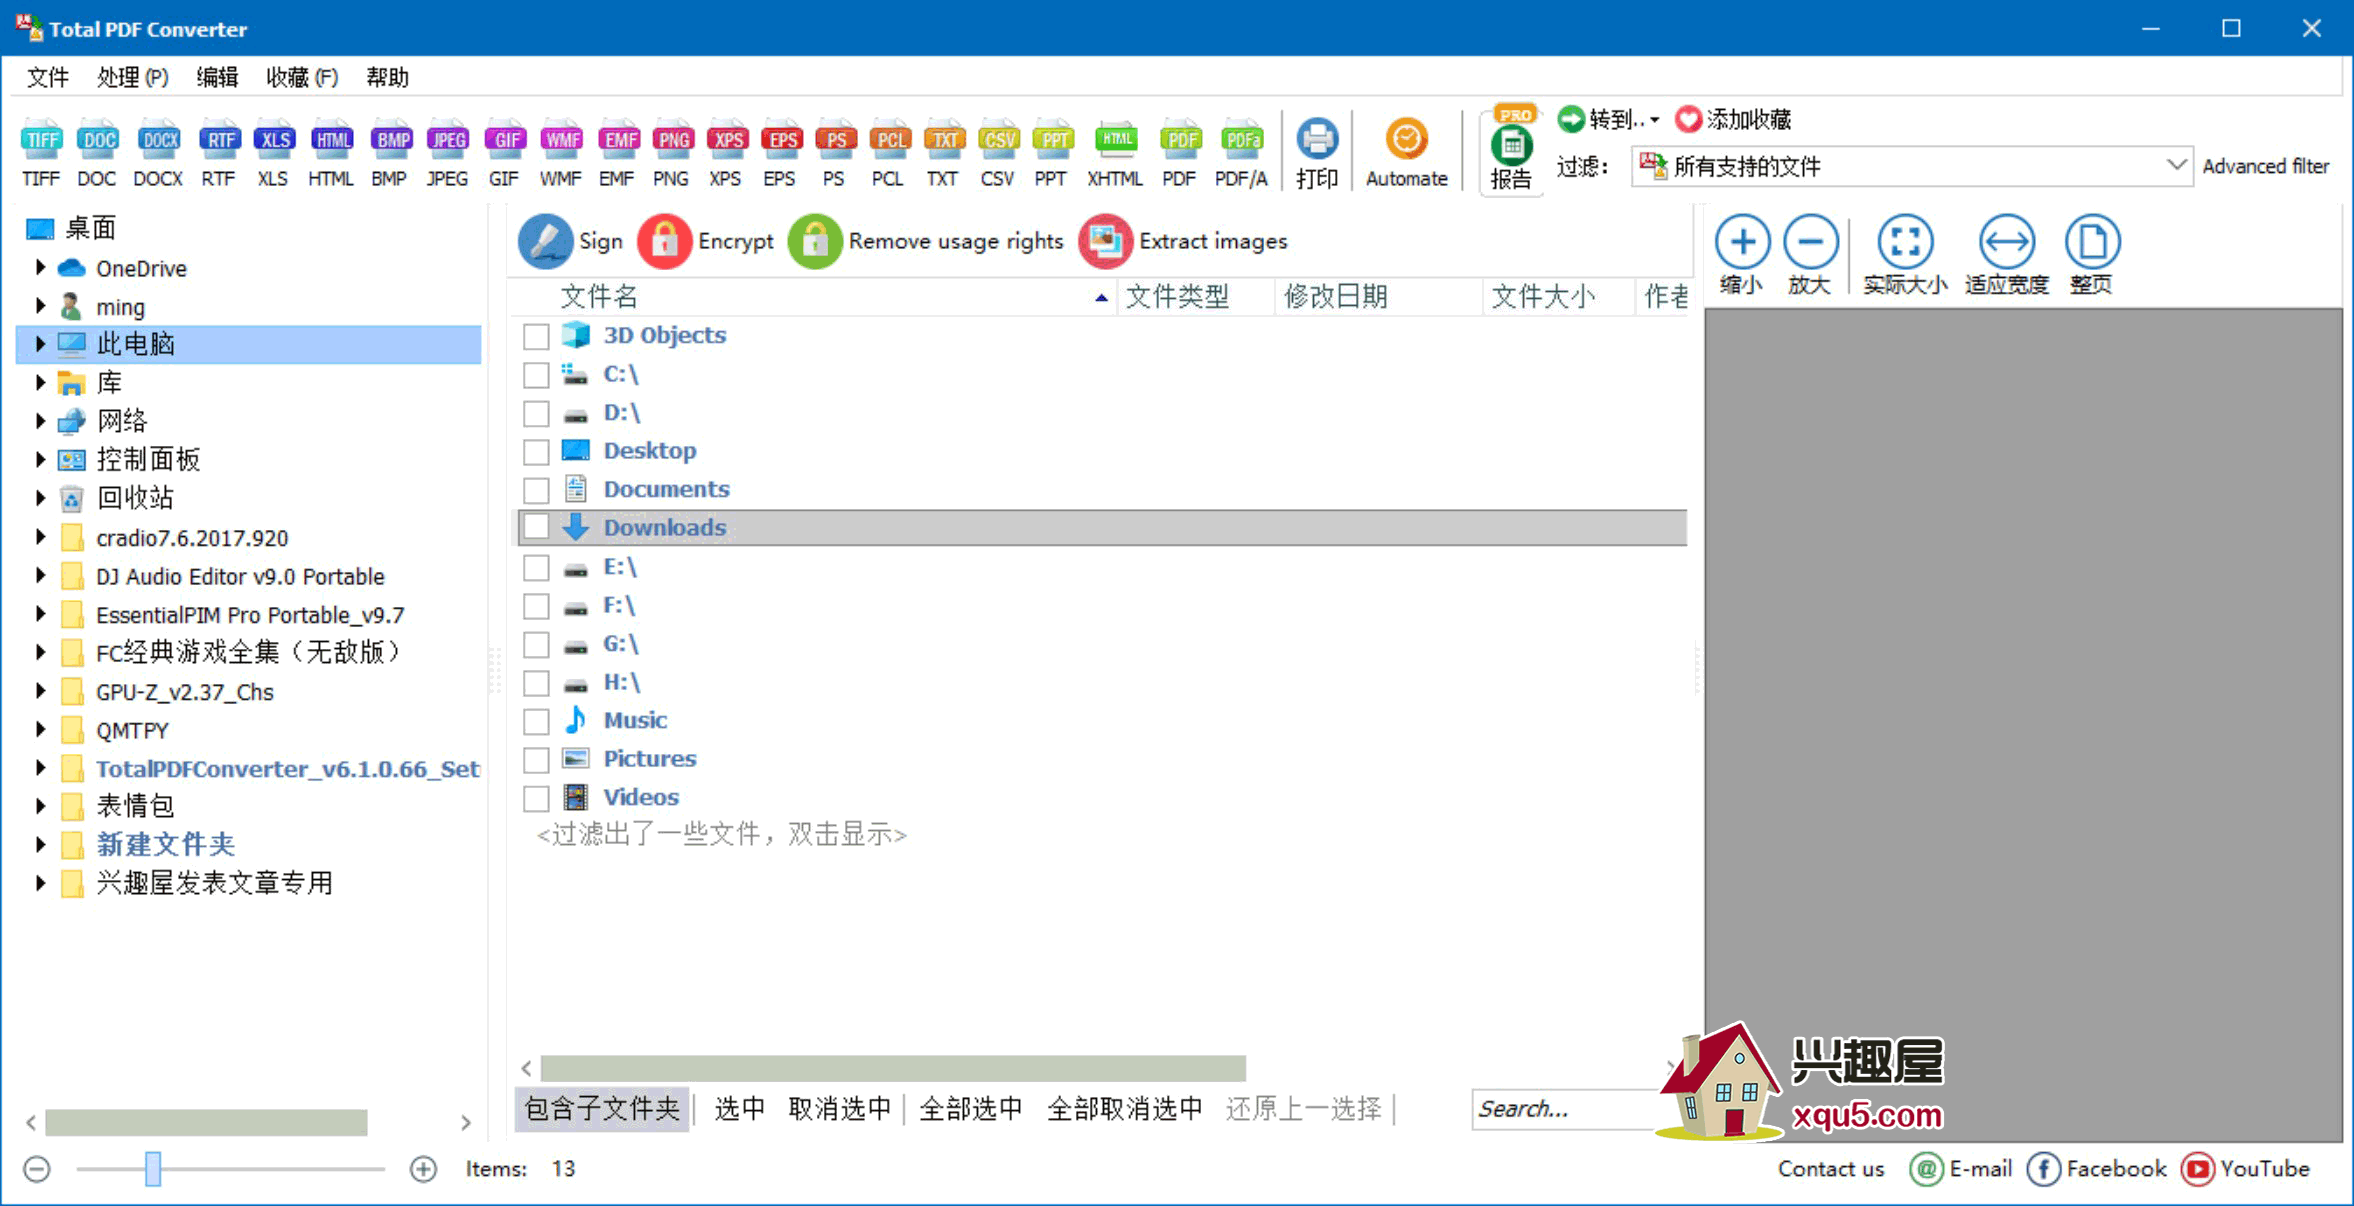Click Remove usage rights

coord(926,241)
